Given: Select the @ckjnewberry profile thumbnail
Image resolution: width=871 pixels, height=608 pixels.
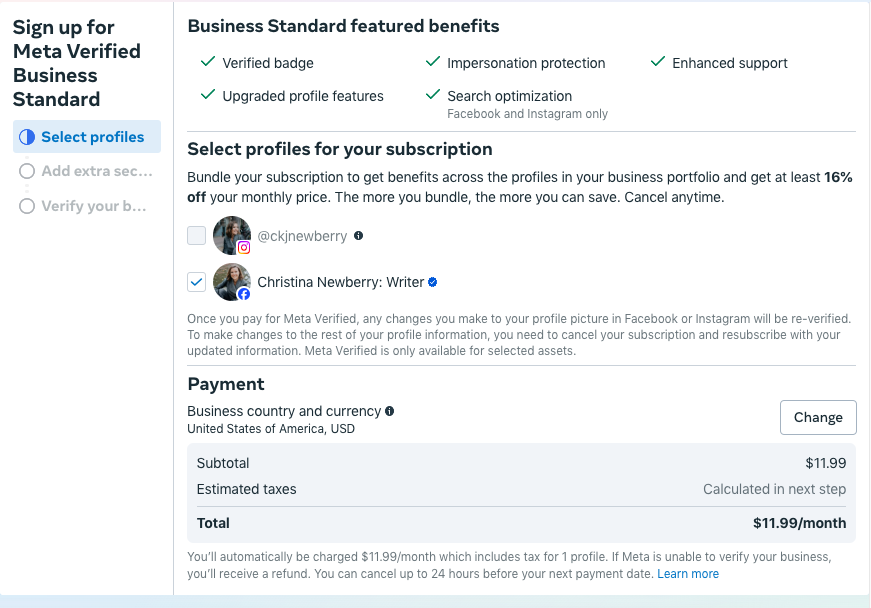Looking at the screenshot, I should (x=232, y=235).
